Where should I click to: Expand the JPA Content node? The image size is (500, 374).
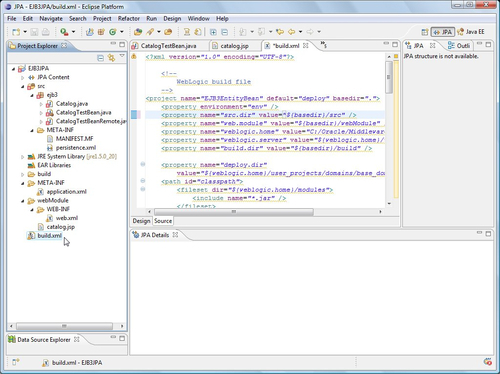(23, 78)
